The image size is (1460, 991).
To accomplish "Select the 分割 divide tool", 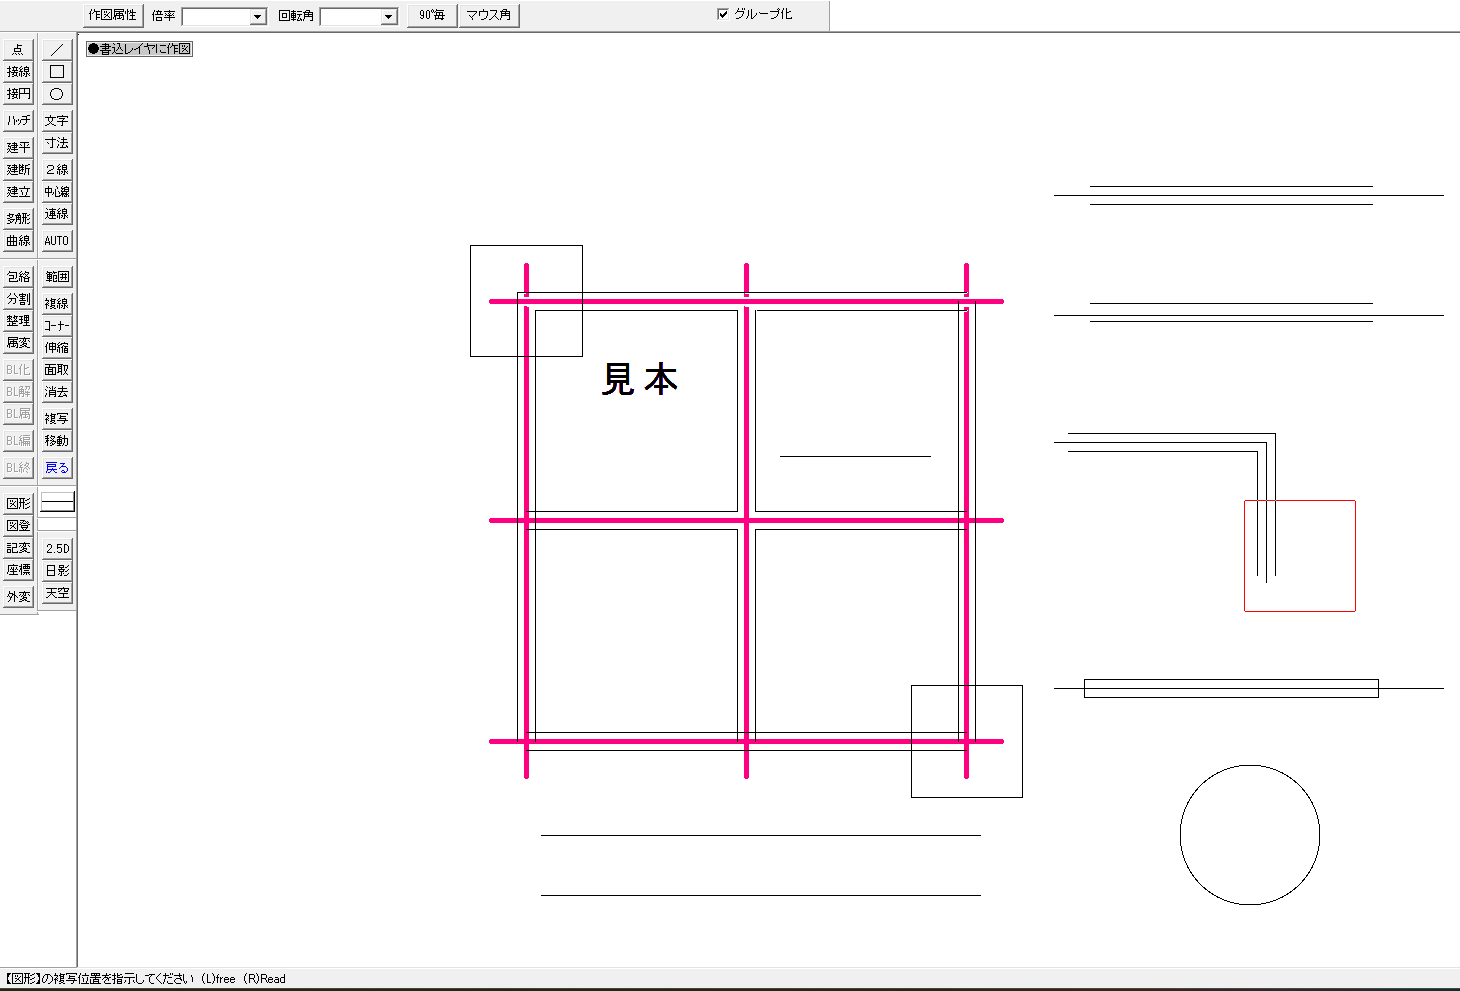I will tap(18, 298).
